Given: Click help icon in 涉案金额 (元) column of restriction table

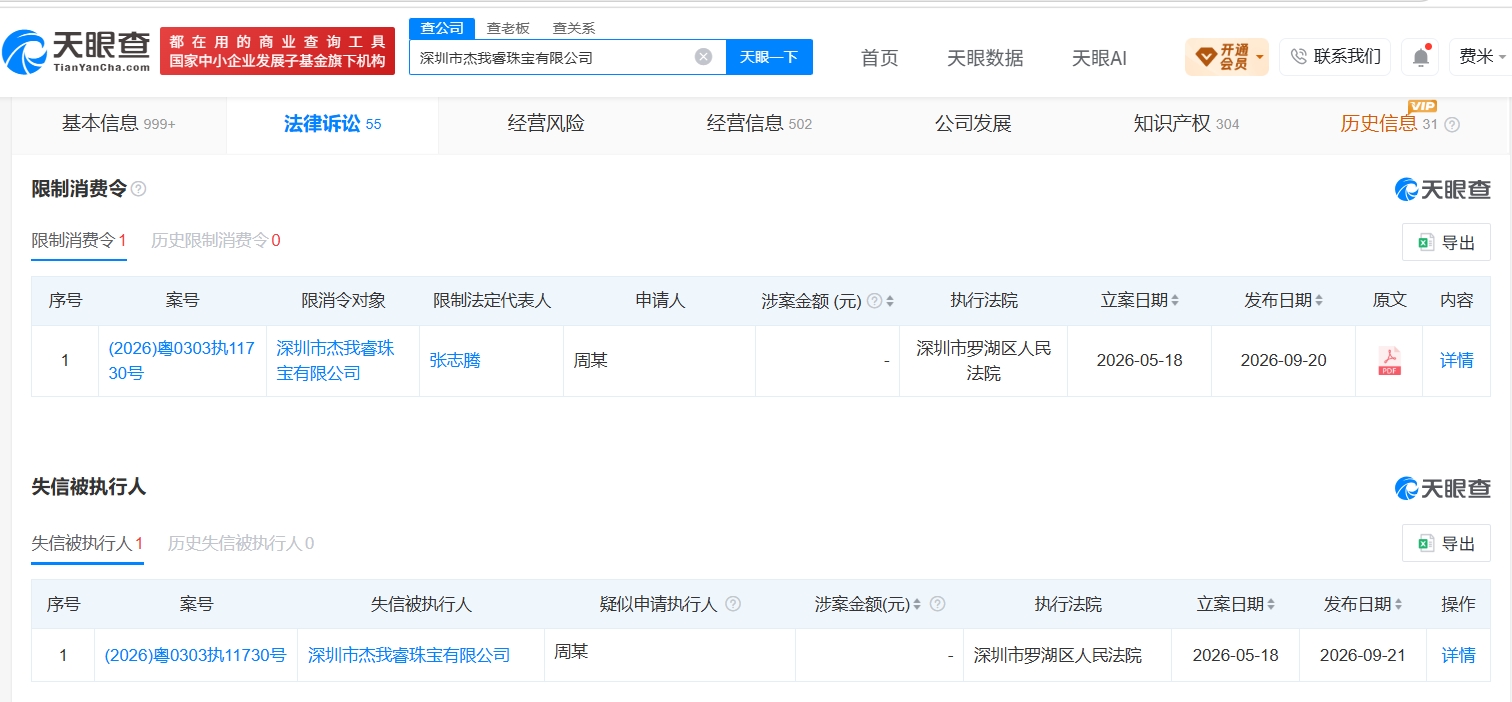Looking at the screenshot, I should tap(874, 301).
